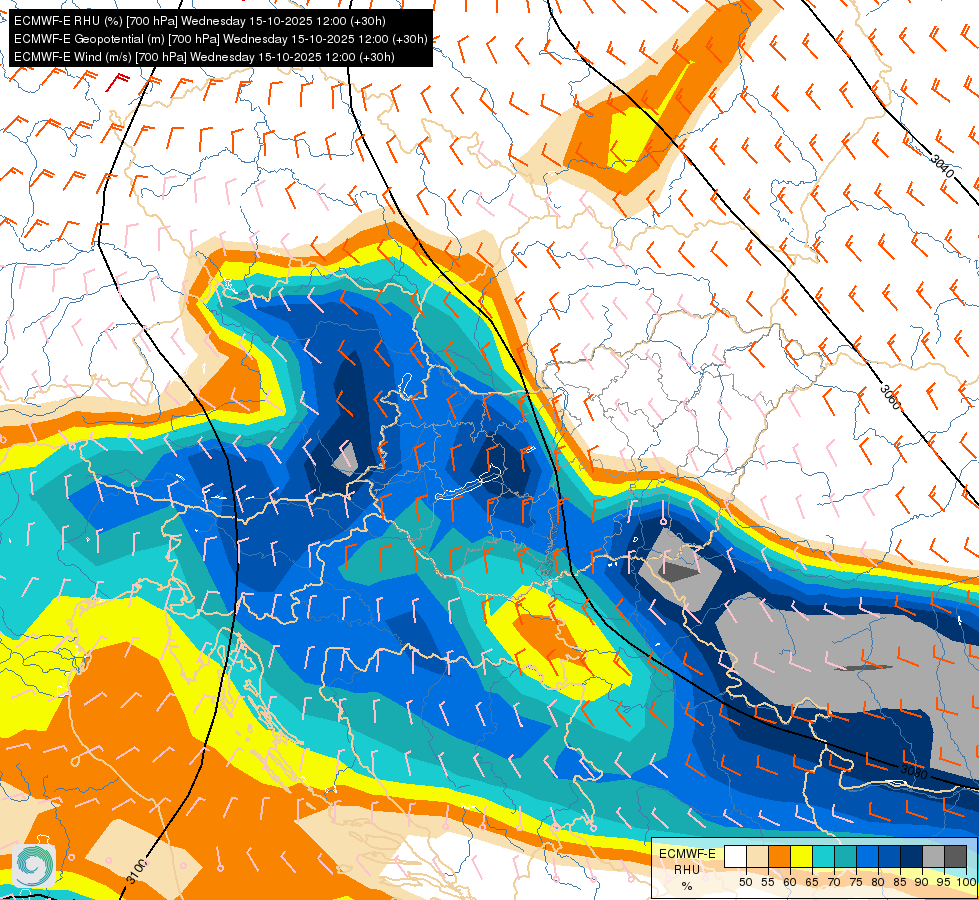Pick the white legend swatch below 50%
Image resolution: width=979 pixels, height=900 pixels.
tap(735, 856)
